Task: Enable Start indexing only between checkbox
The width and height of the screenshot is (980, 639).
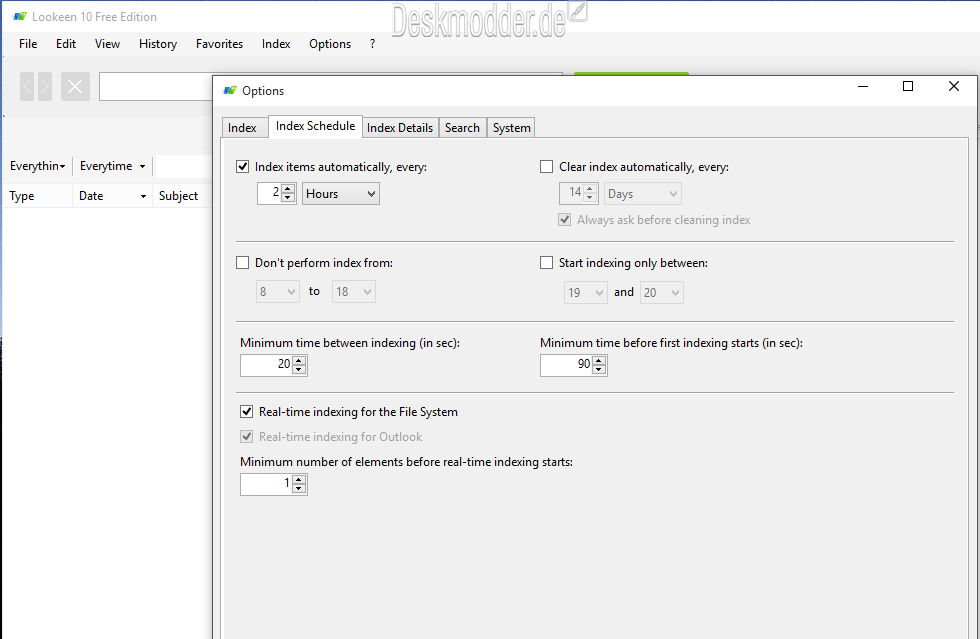Action: [x=546, y=263]
